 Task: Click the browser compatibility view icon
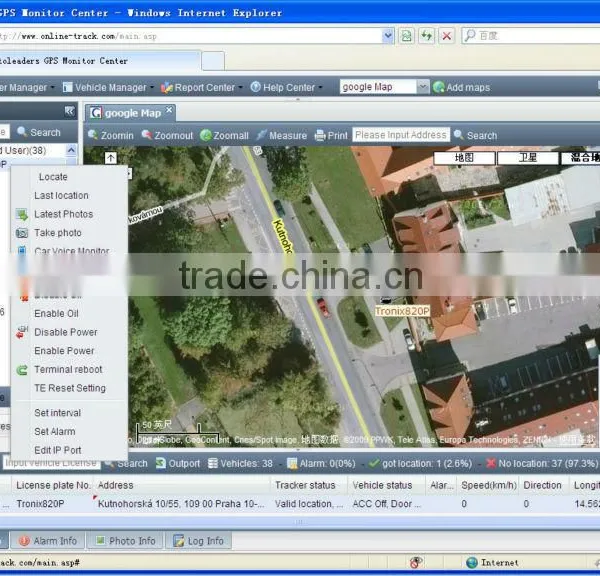click(407, 36)
